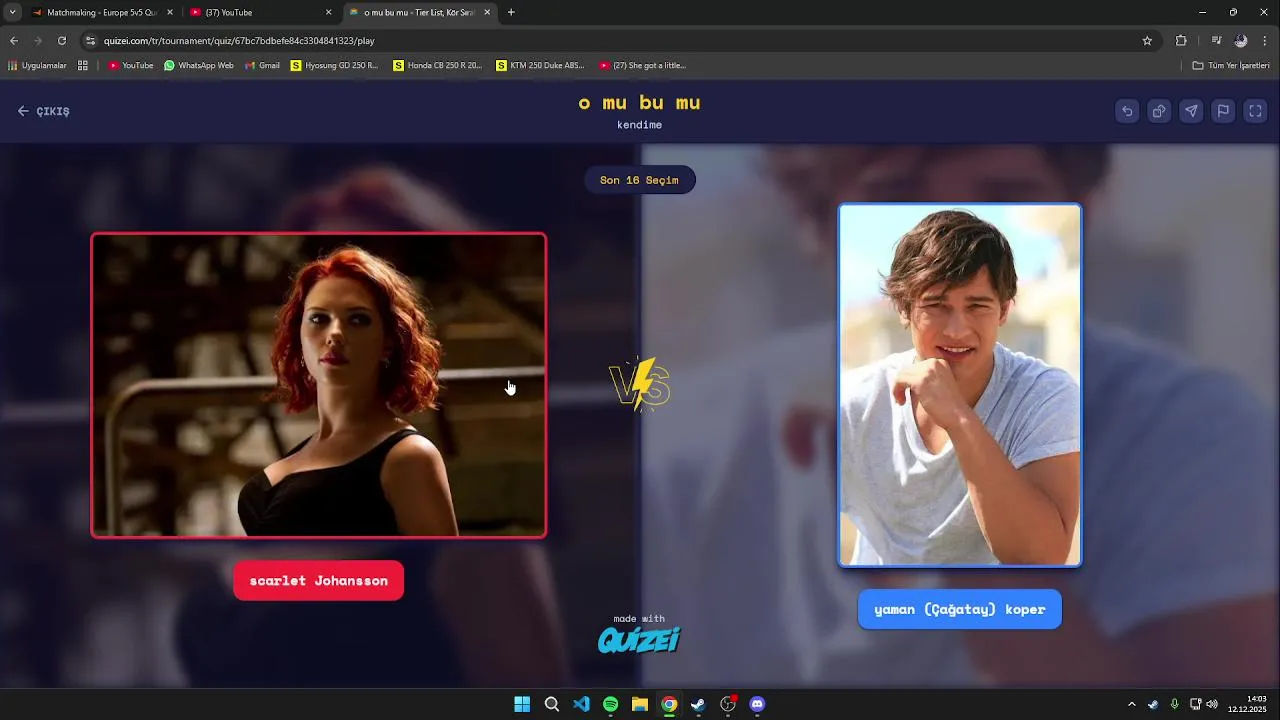This screenshot has width=1280, height=720.
Task: Open the media control icon in Chrome toolbar
Action: click(x=1216, y=41)
